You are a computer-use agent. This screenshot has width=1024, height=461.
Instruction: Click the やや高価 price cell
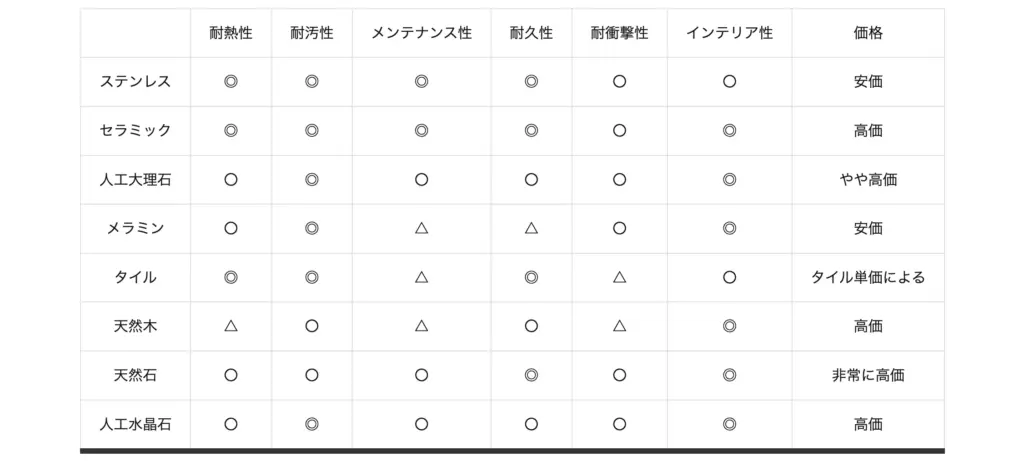coord(868,180)
